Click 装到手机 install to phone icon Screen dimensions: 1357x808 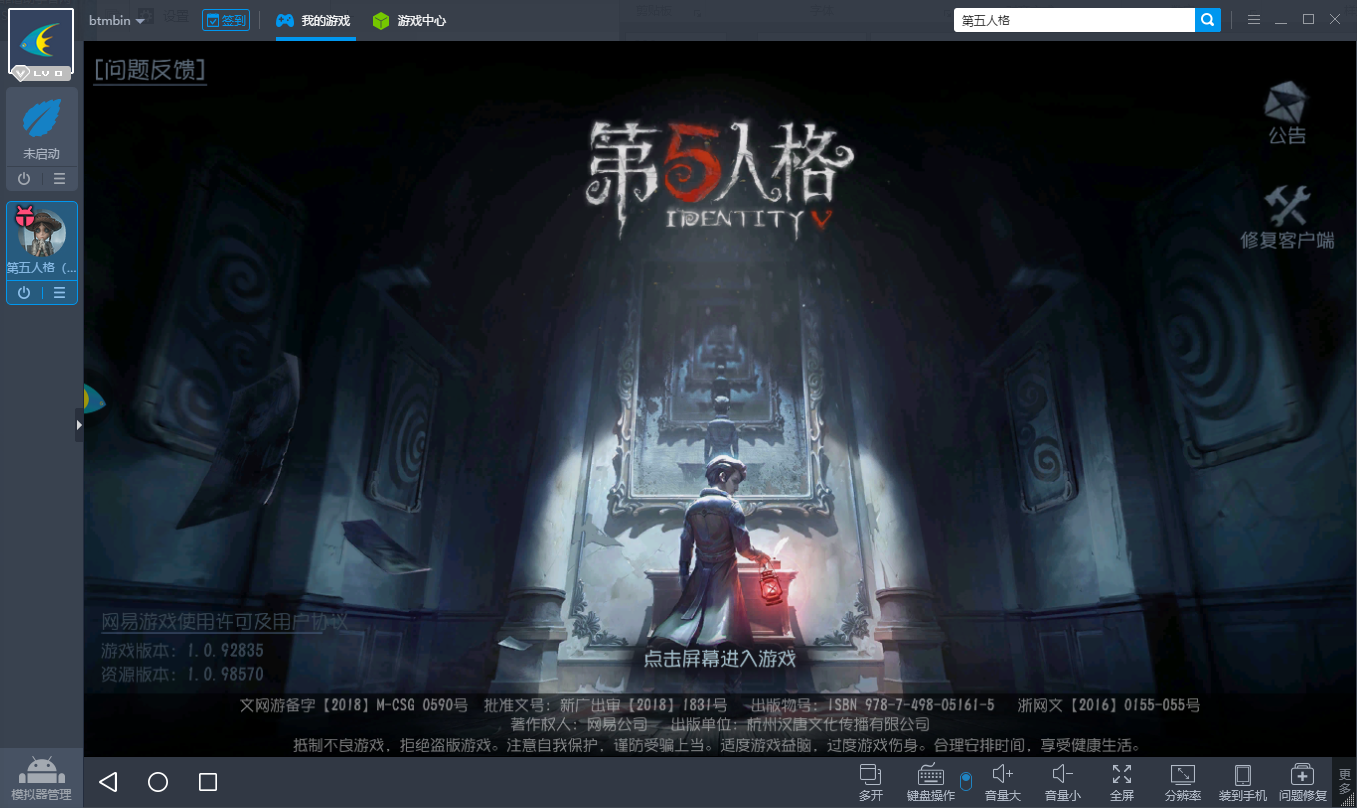(x=1242, y=781)
